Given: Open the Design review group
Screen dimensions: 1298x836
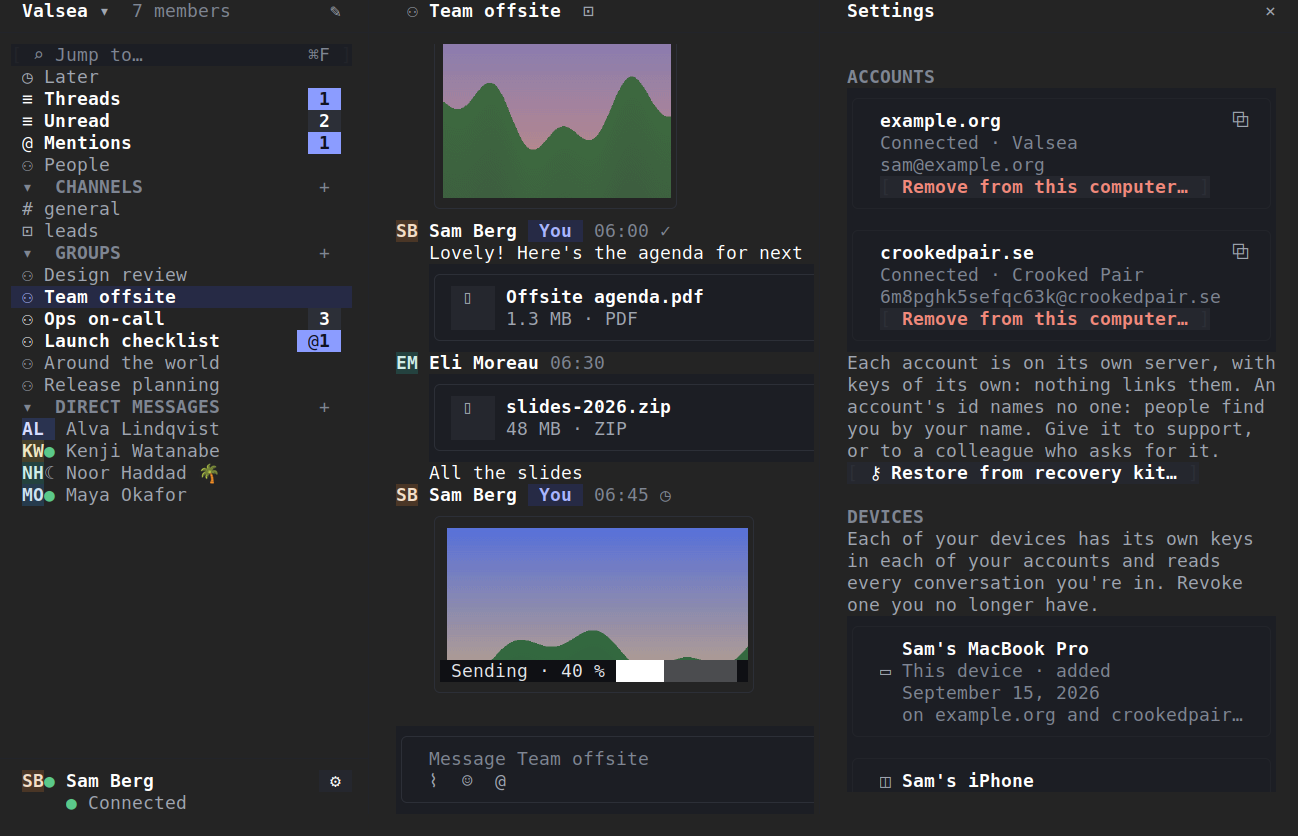Looking at the screenshot, I should (x=181, y=275).
